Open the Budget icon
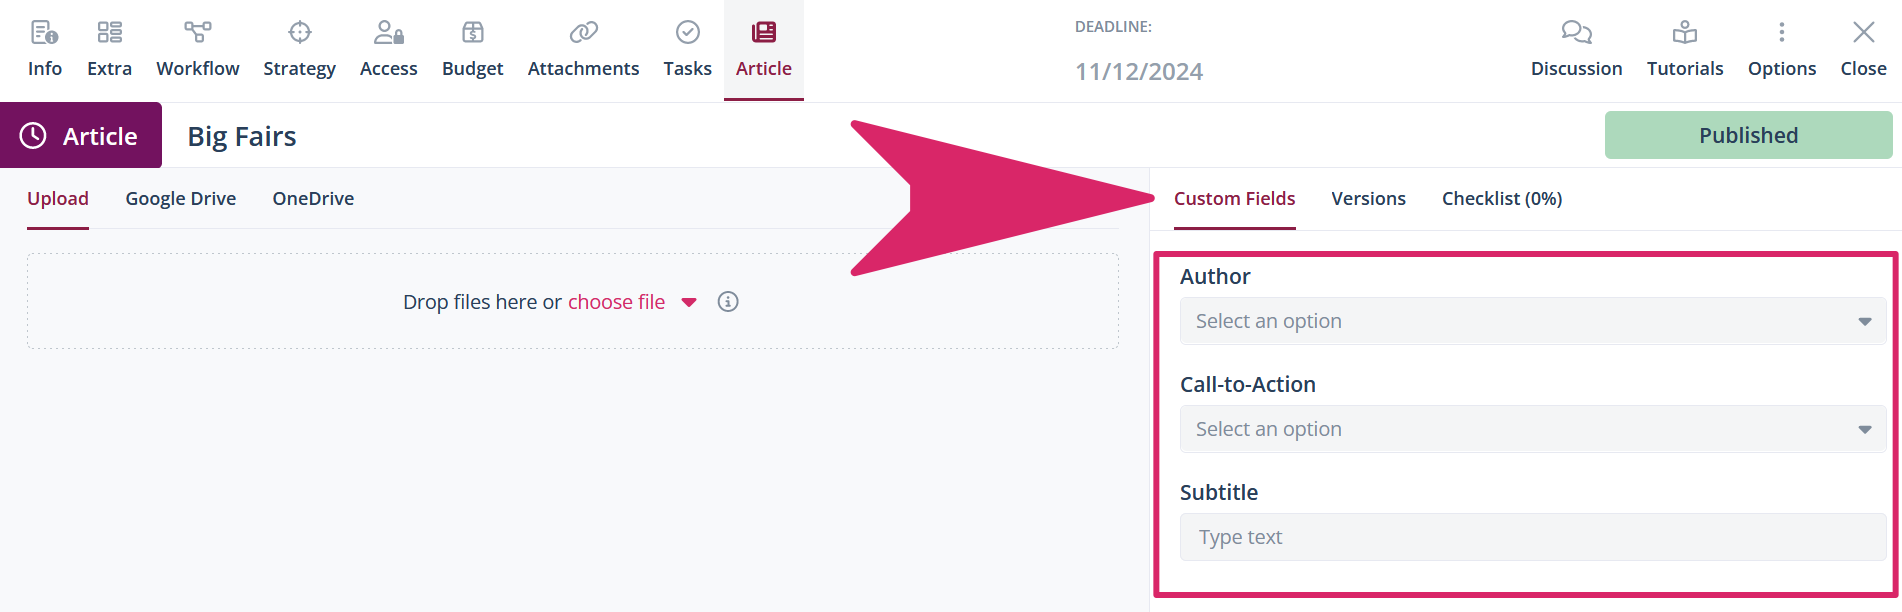The image size is (1902, 612). click(x=473, y=33)
